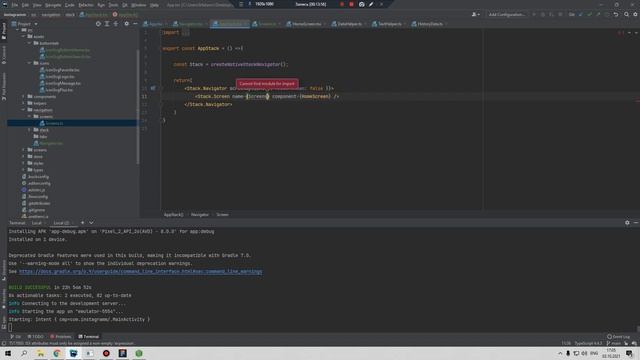Click the AppStack breadcrumb below editor
640x360 pixels.
(173, 215)
